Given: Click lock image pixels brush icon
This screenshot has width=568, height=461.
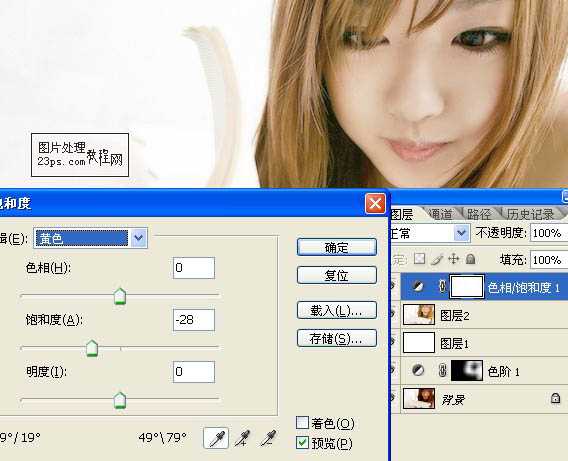Looking at the screenshot, I should click(x=437, y=259).
